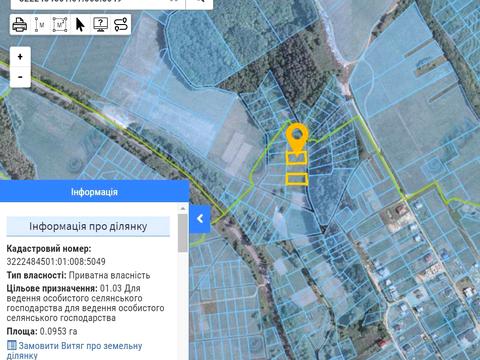Open the Інформація panel header

click(94, 192)
